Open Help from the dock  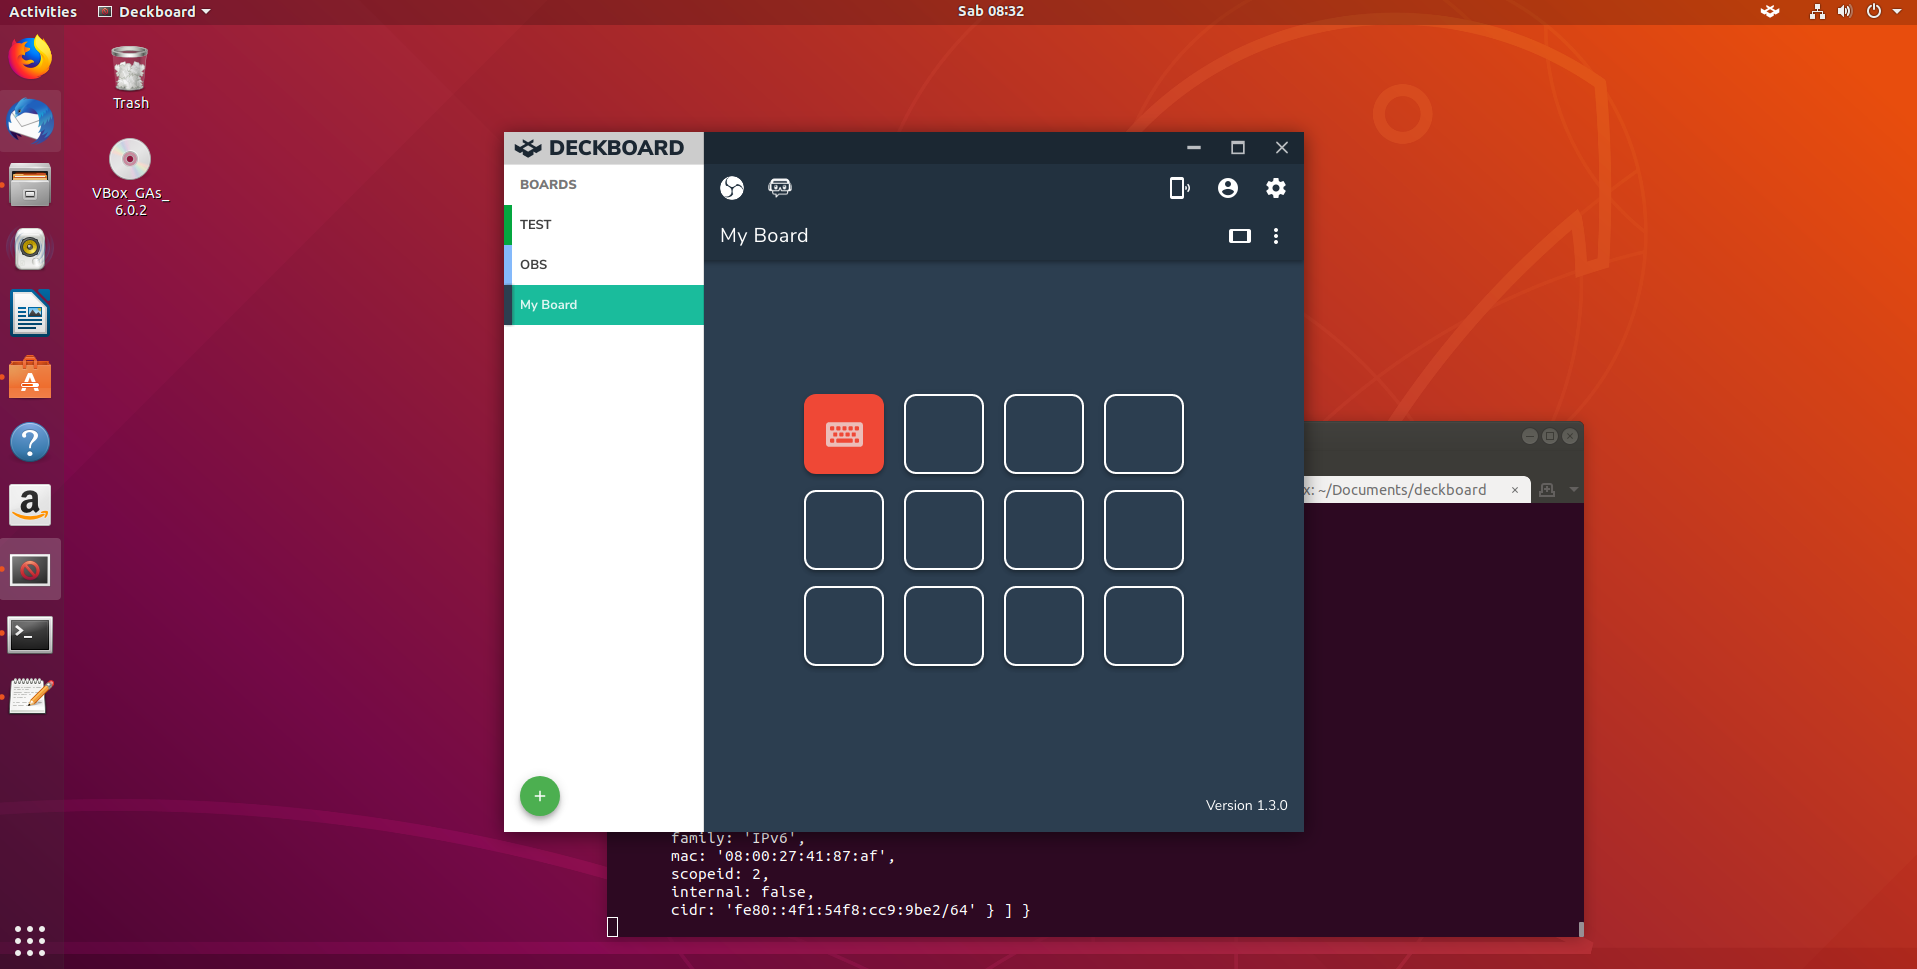click(31, 441)
